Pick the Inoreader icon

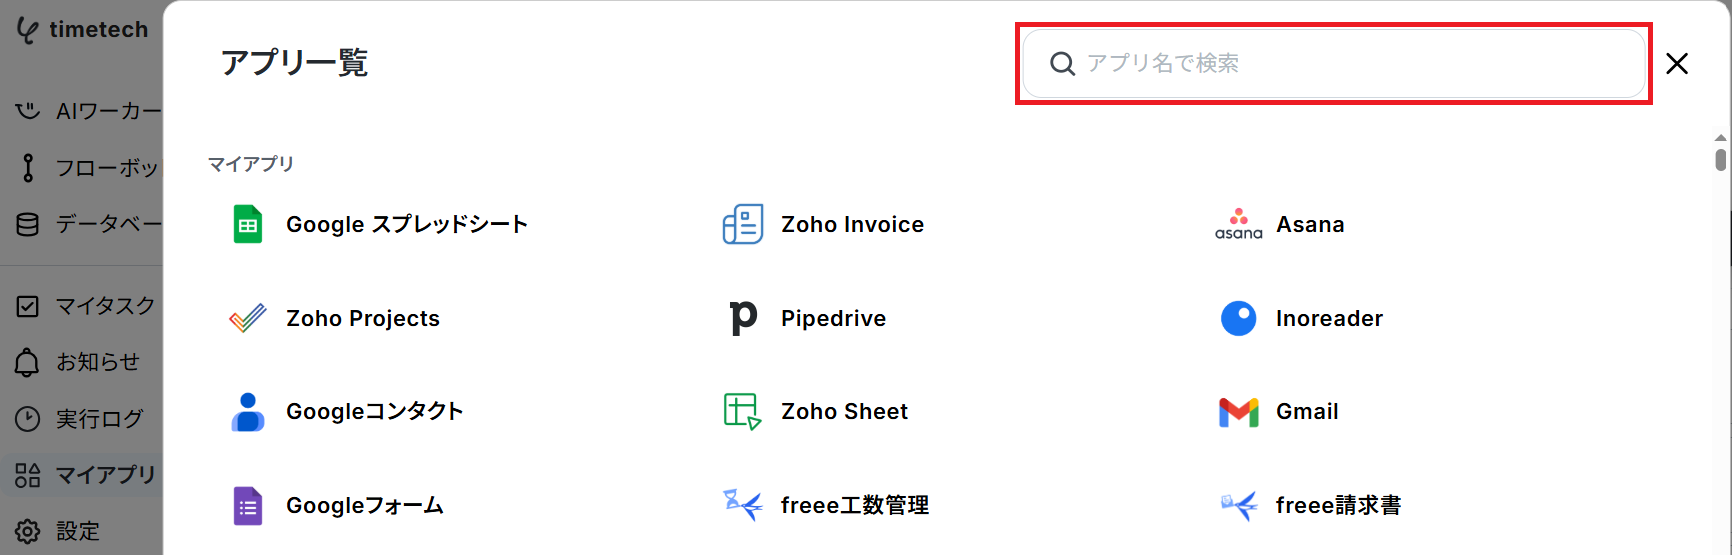pos(1238,318)
